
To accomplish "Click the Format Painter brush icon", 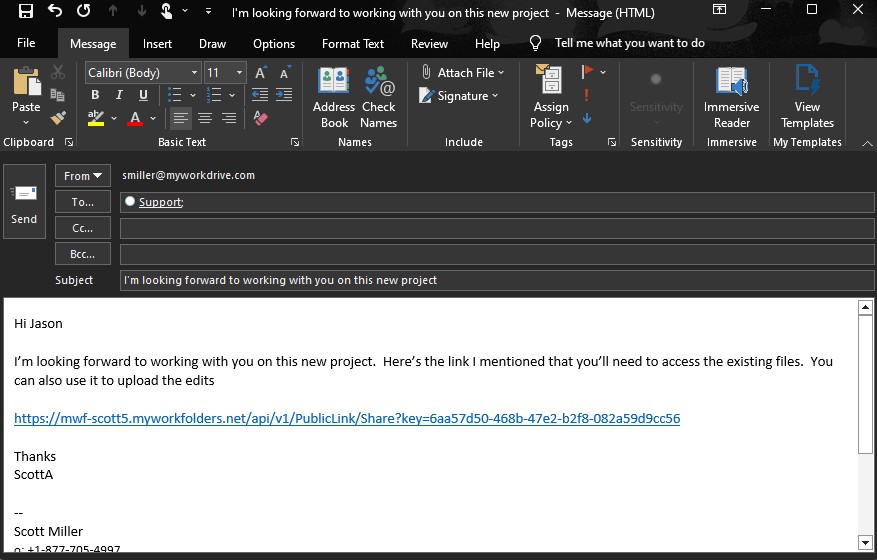I will [x=58, y=118].
